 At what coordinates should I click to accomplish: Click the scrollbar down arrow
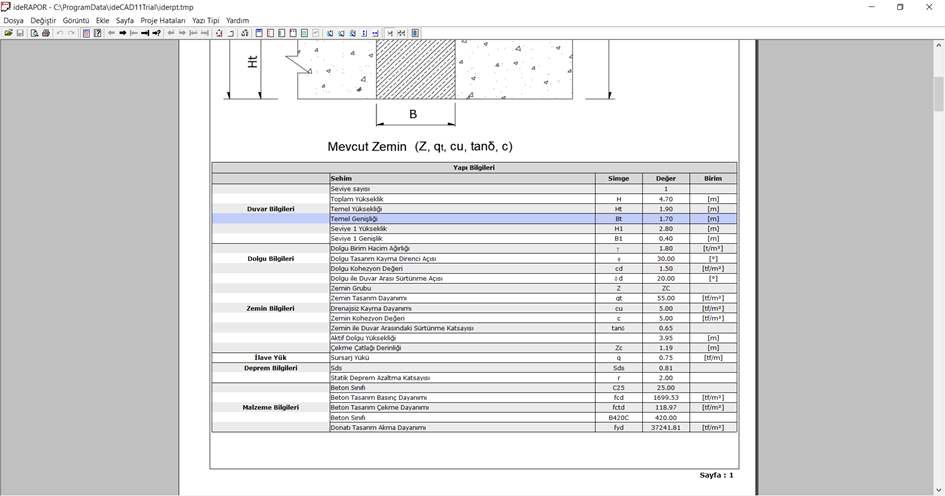939,491
